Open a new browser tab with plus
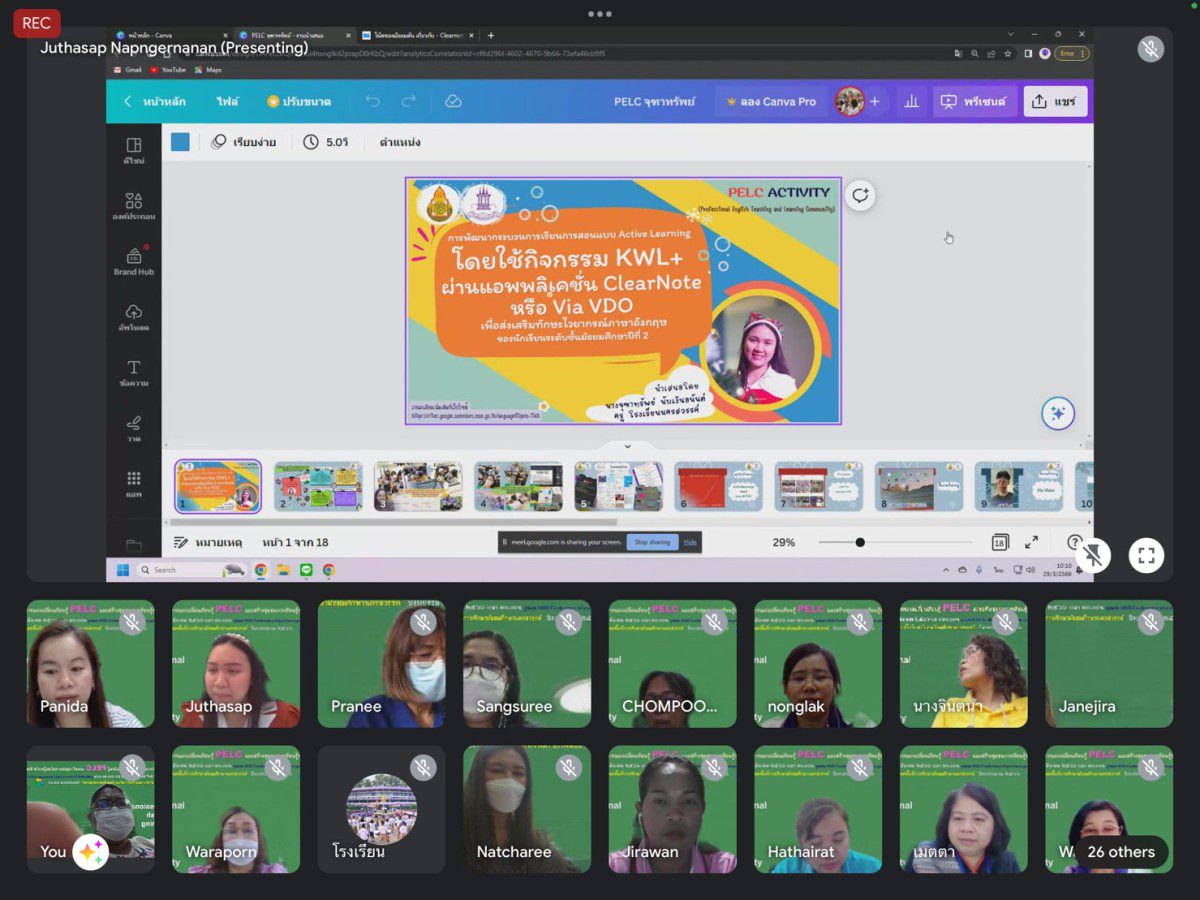 pos(490,35)
